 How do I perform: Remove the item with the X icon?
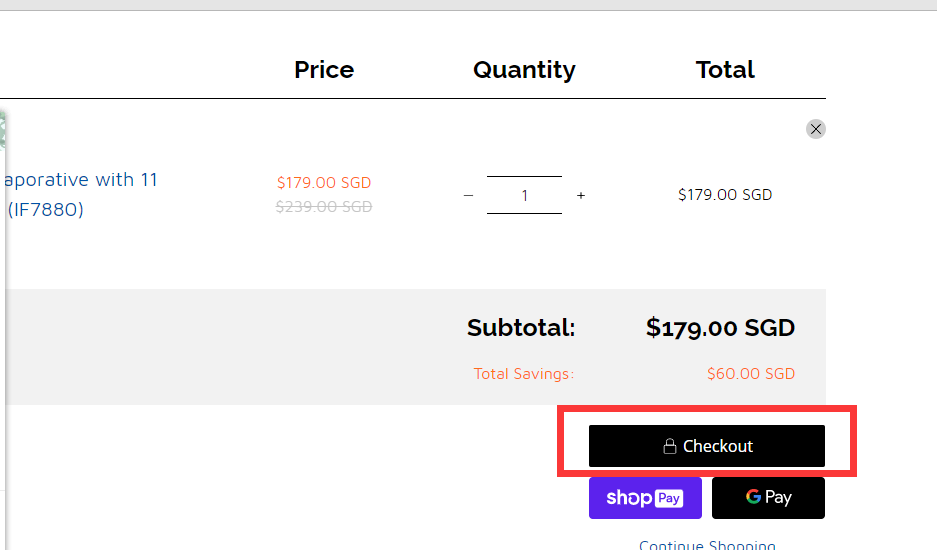(x=816, y=129)
